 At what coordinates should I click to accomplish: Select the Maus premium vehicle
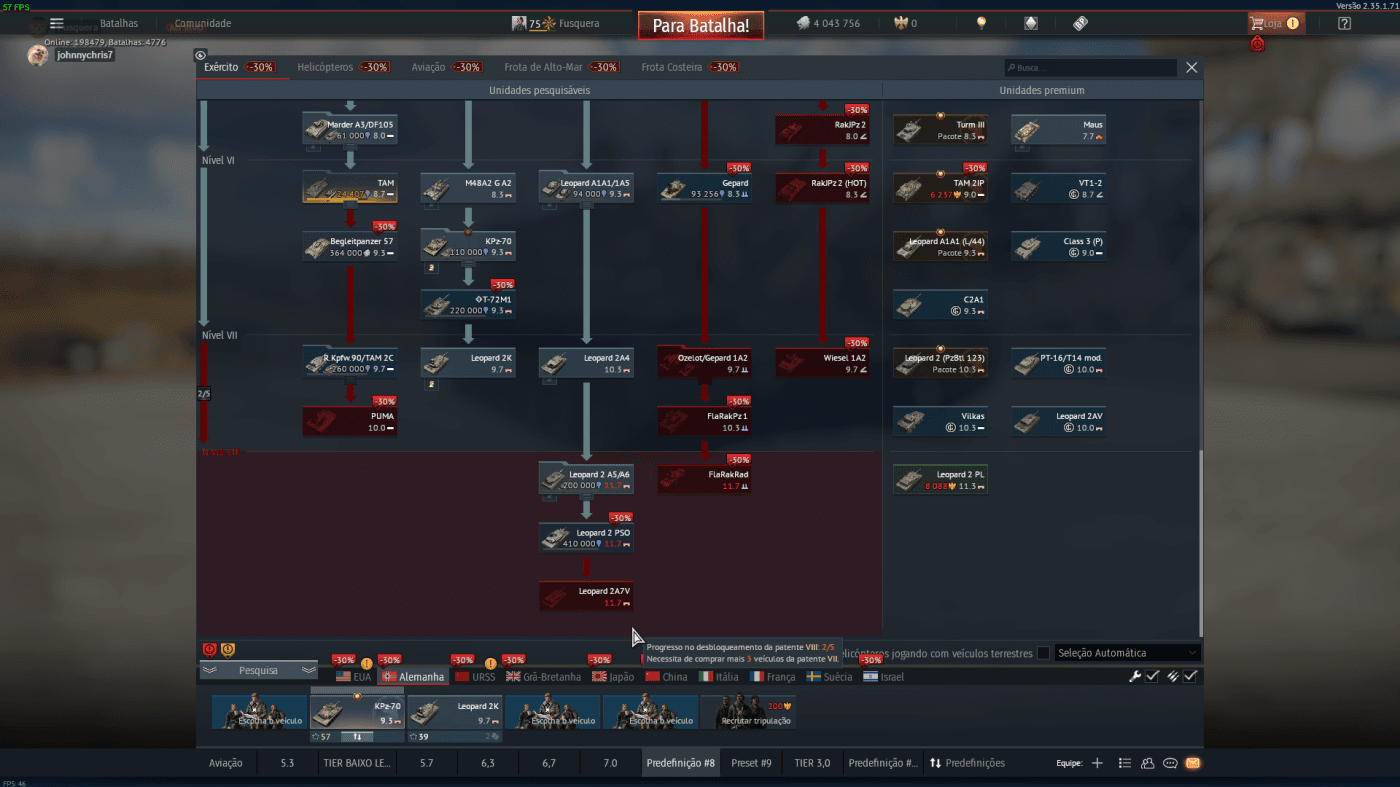click(x=1058, y=130)
